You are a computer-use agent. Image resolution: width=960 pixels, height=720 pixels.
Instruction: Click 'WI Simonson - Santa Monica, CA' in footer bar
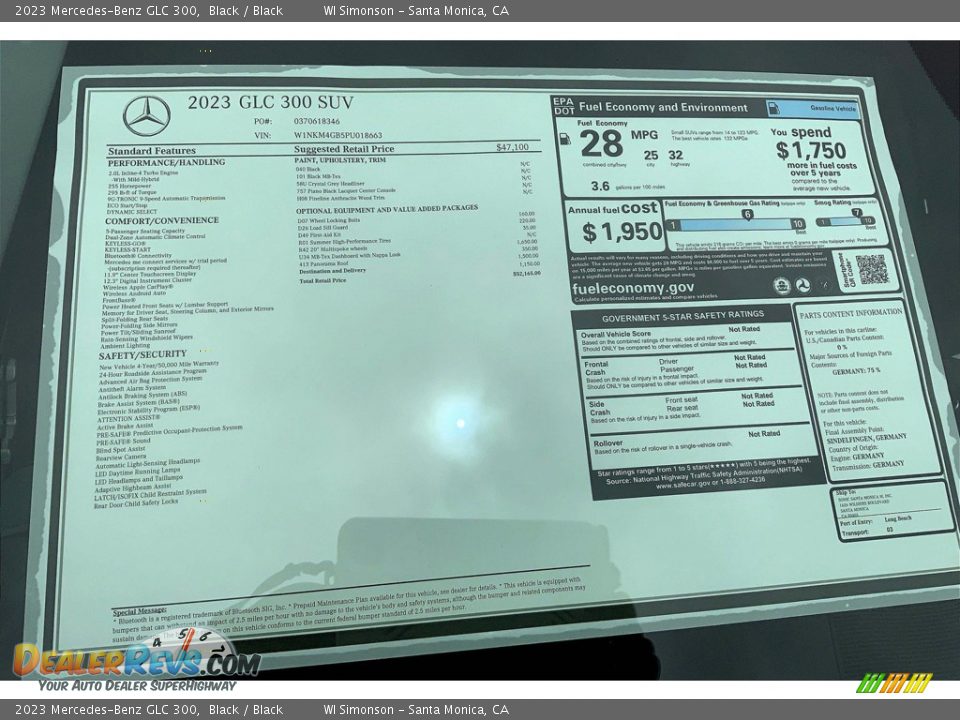(416, 710)
